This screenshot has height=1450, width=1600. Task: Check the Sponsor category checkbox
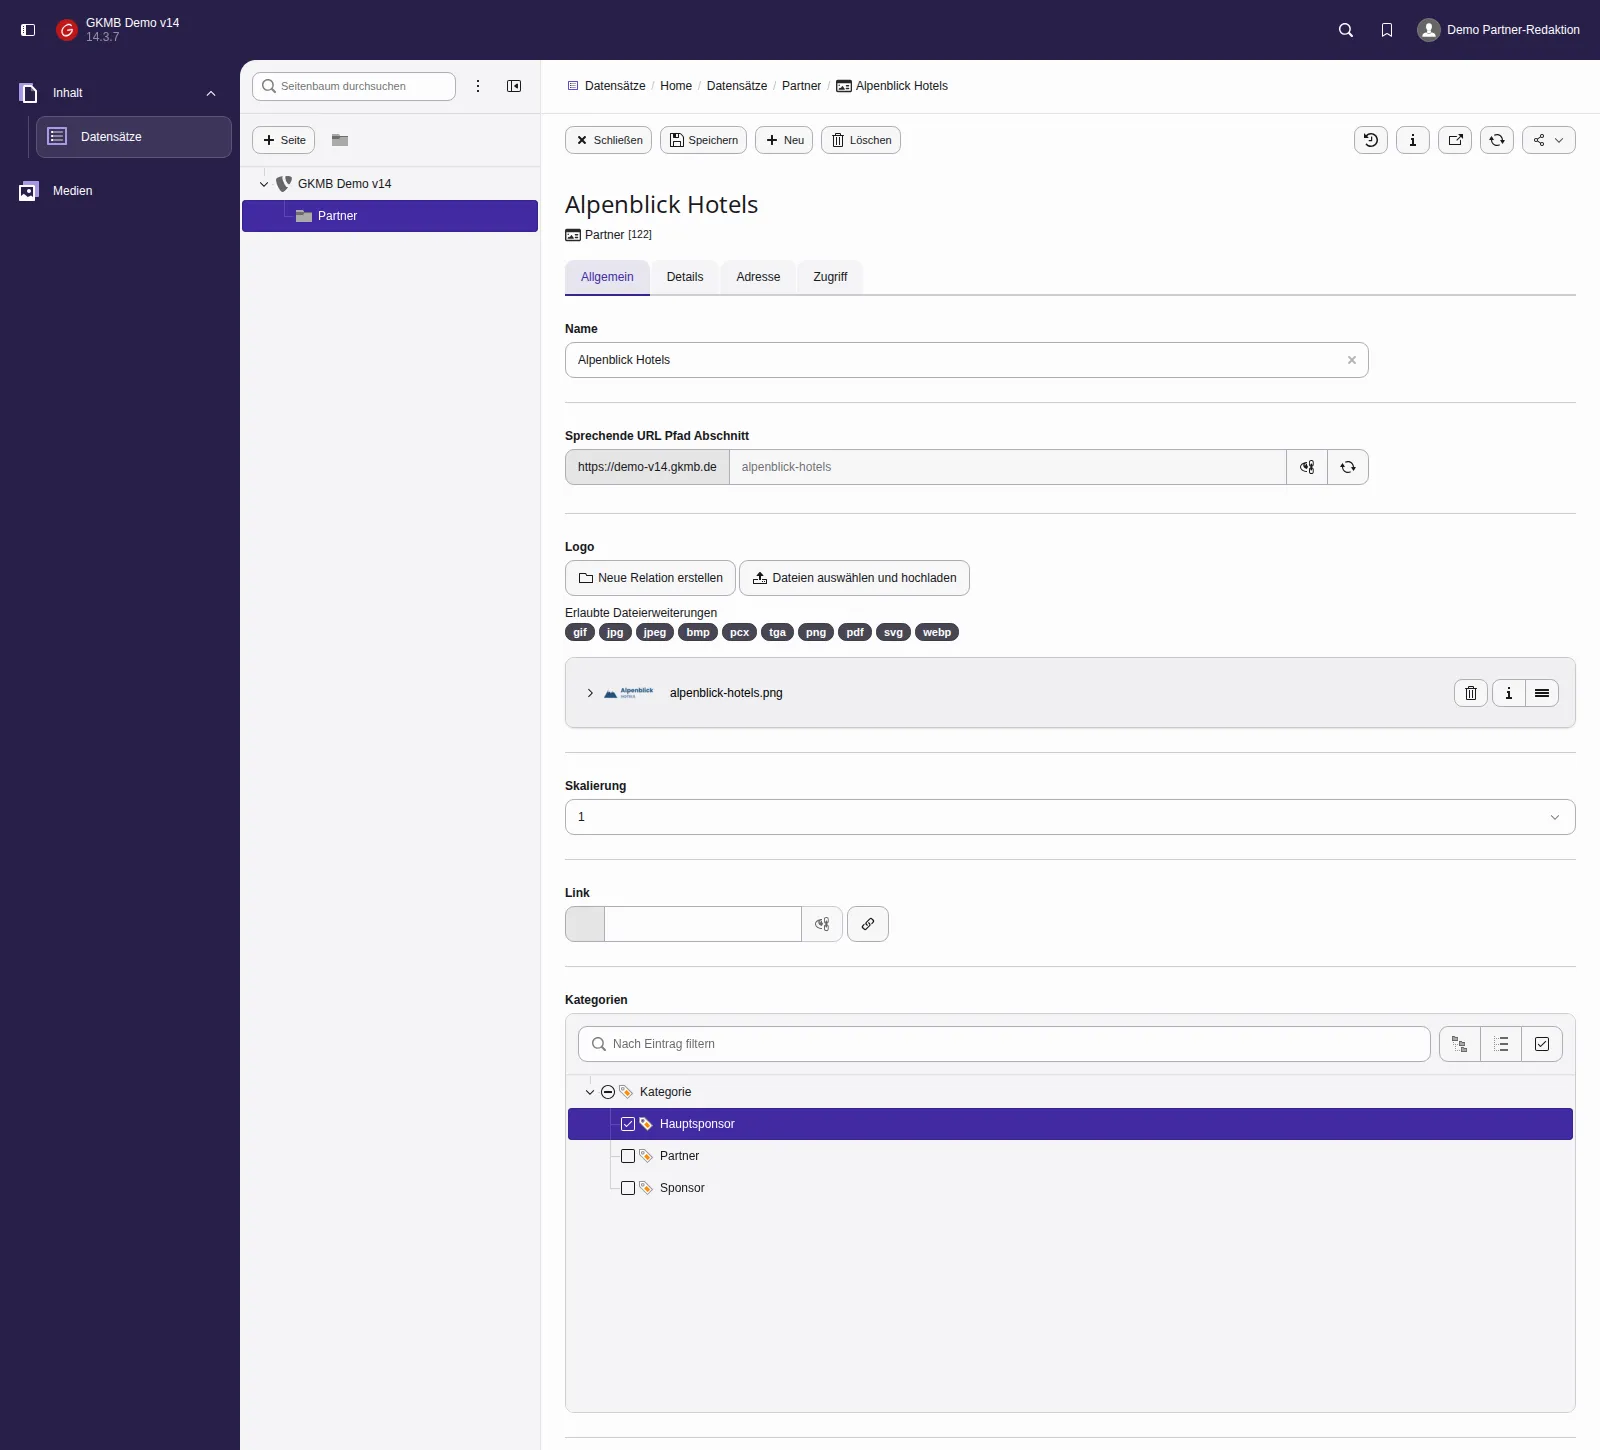pos(628,1188)
